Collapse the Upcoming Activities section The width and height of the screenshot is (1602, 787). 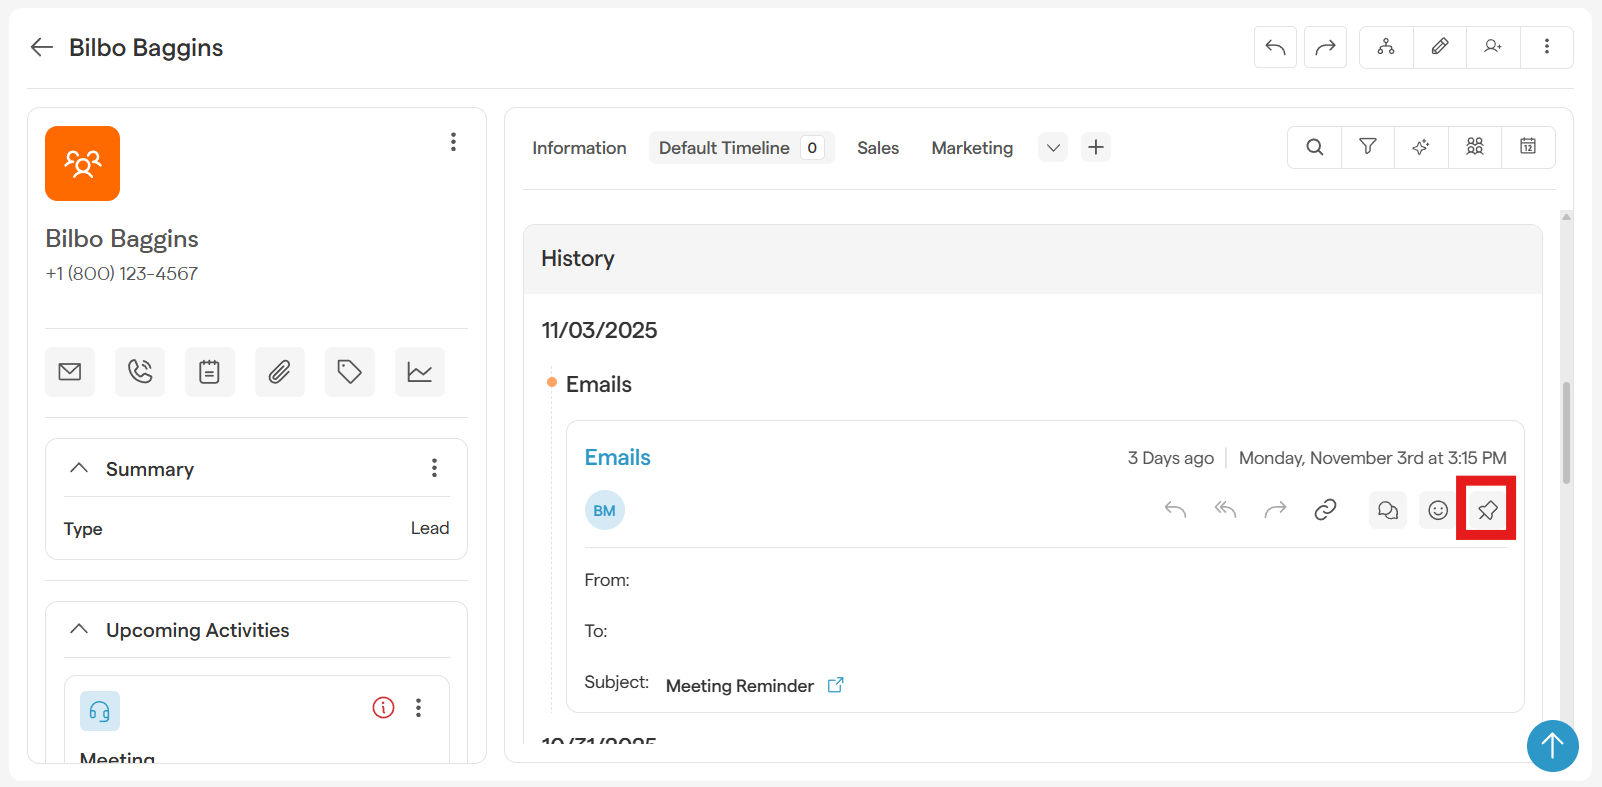click(79, 629)
